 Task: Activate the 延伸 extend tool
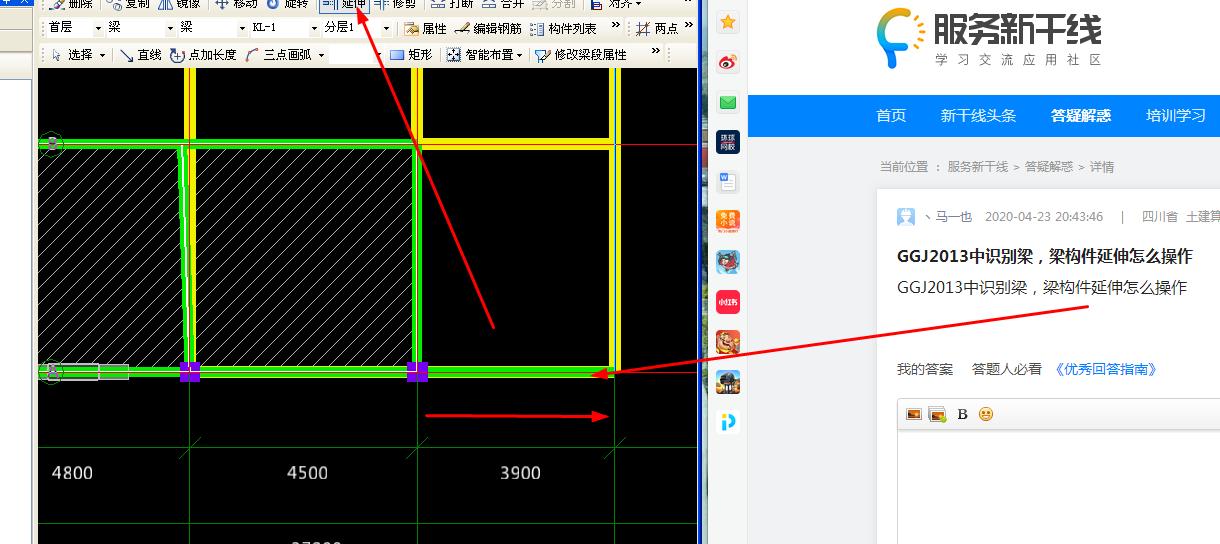(x=343, y=4)
